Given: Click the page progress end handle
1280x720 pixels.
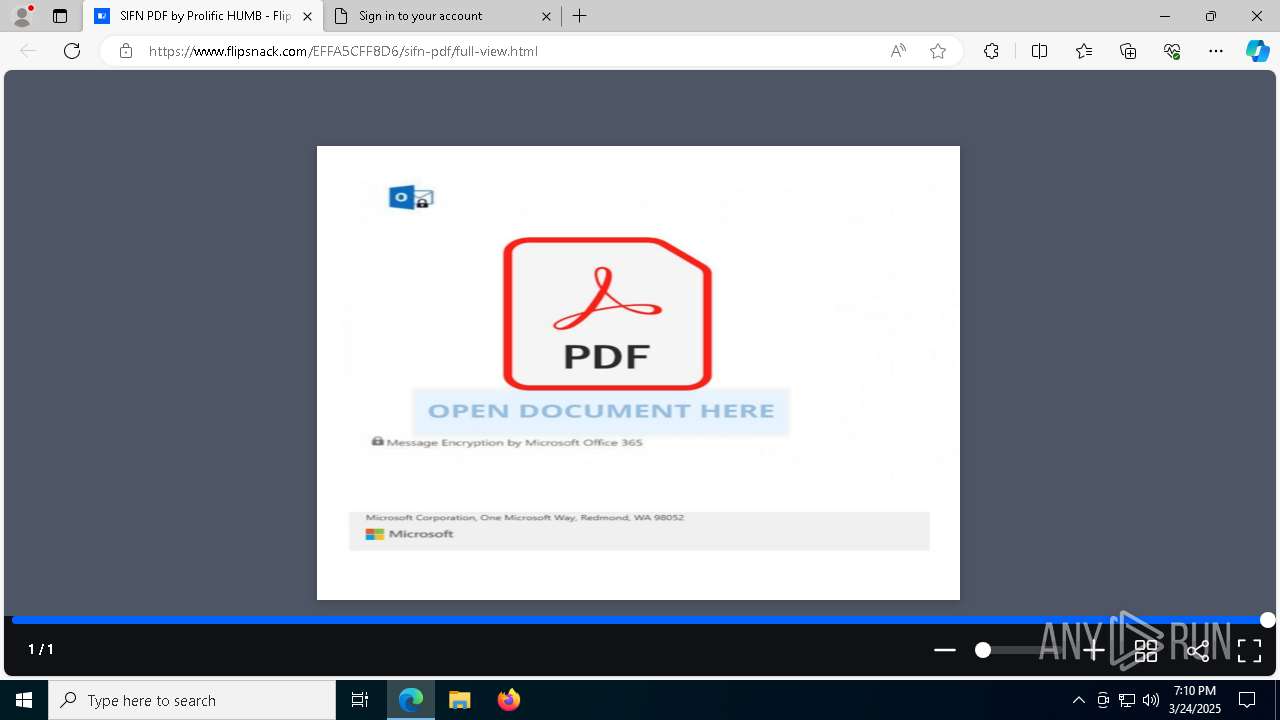Looking at the screenshot, I should point(1267,620).
